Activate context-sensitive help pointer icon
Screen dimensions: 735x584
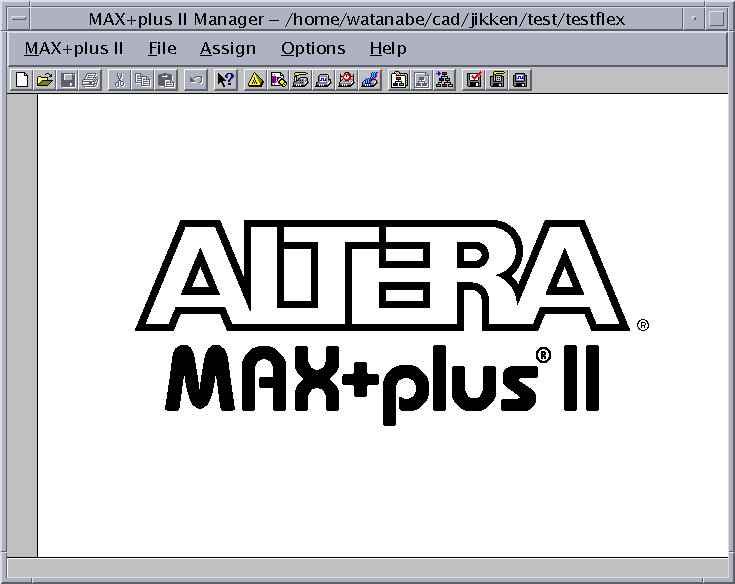click(x=225, y=80)
